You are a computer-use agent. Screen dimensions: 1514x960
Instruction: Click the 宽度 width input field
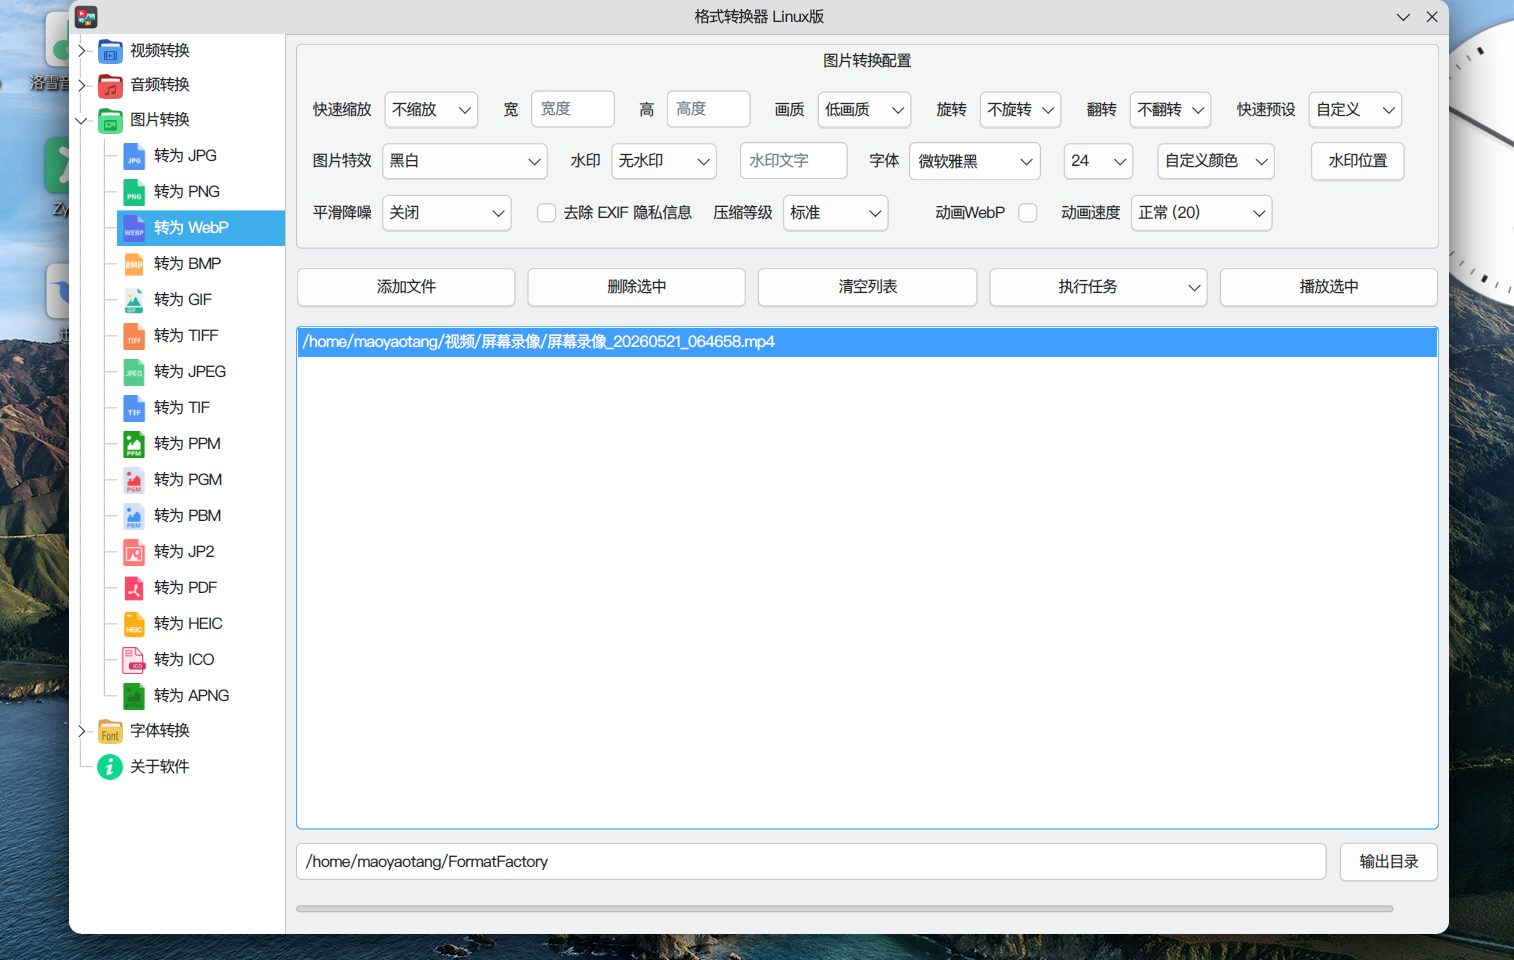click(x=573, y=109)
